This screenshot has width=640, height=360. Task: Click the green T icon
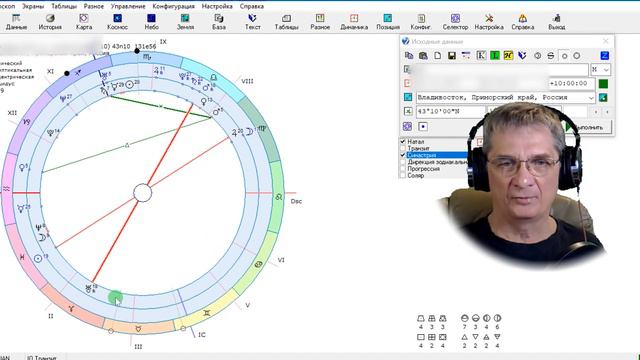click(x=495, y=56)
